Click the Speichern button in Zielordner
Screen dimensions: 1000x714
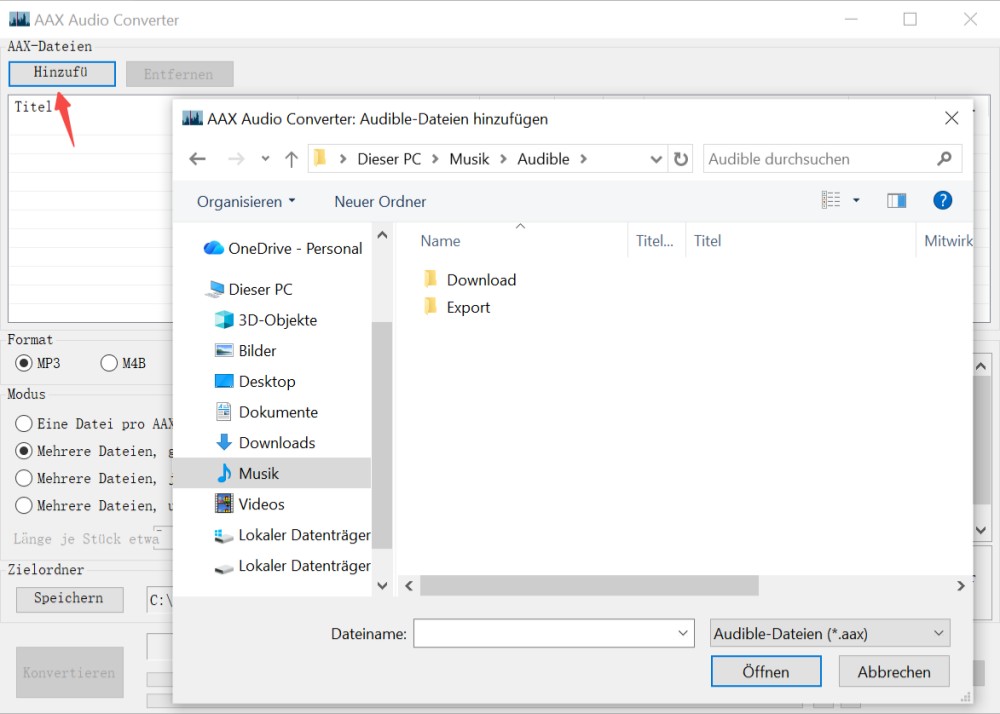70,599
